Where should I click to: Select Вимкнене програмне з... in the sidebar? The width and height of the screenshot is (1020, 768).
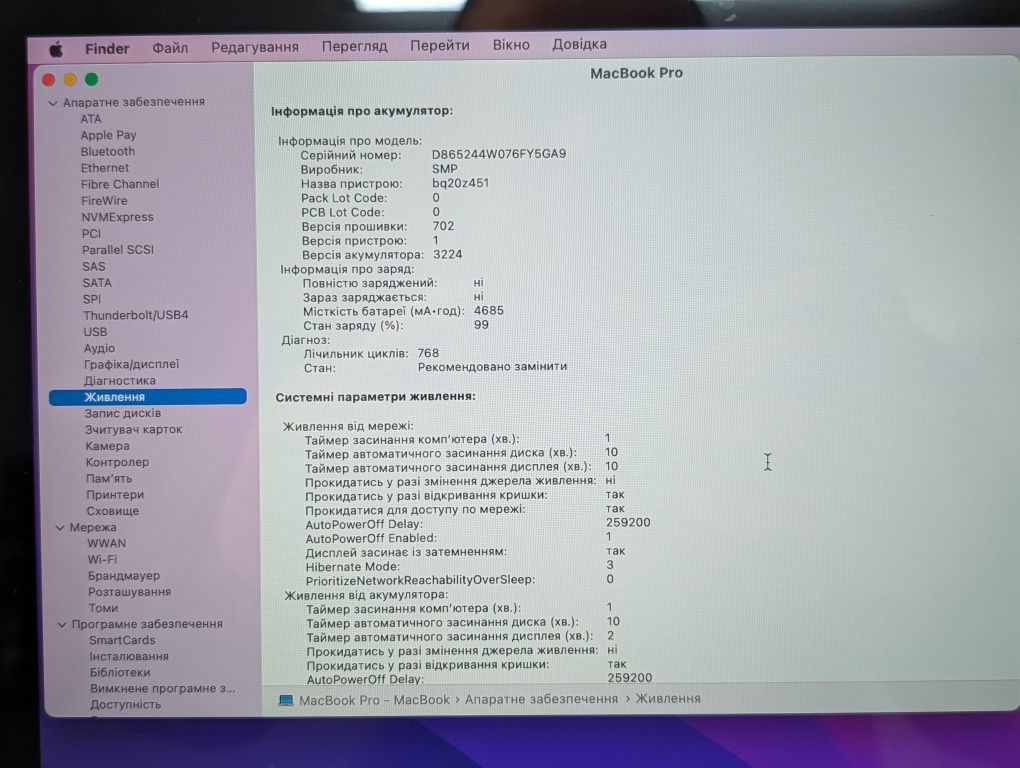coord(163,689)
